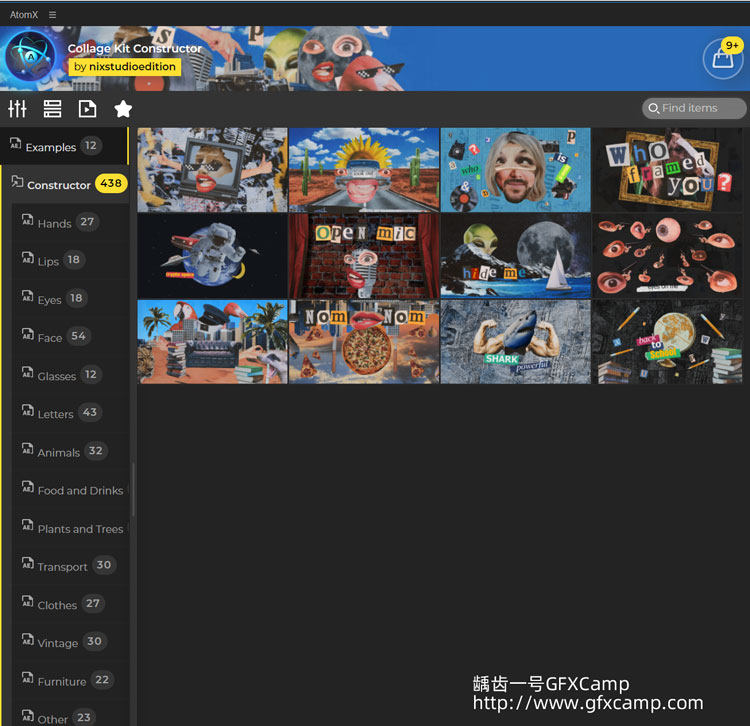This screenshot has height=726, width=750.
Task: Open the Eyes category
Action: (x=70, y=299)
